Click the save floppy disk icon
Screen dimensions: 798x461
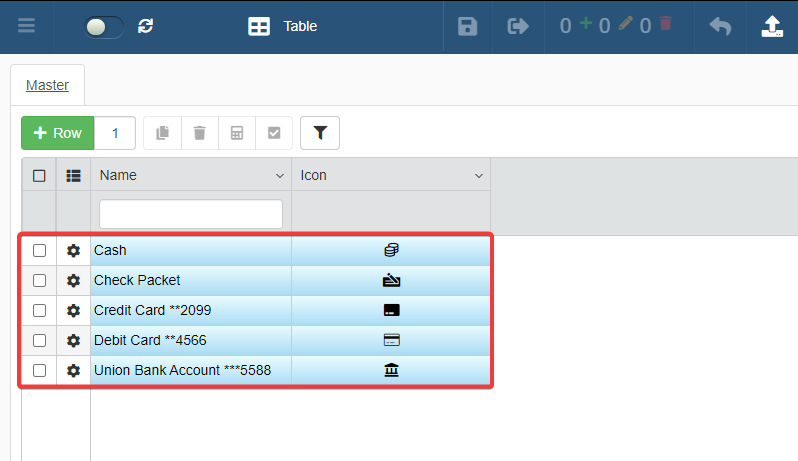[x=467, y=26]
